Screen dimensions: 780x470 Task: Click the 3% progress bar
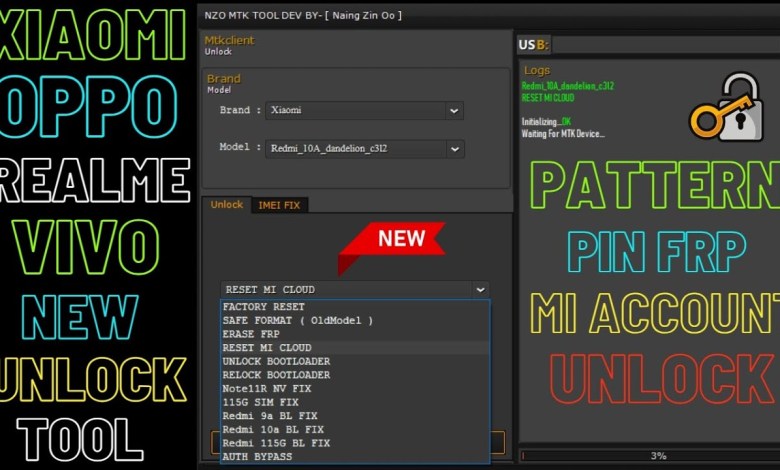click(x=646, y=456)
